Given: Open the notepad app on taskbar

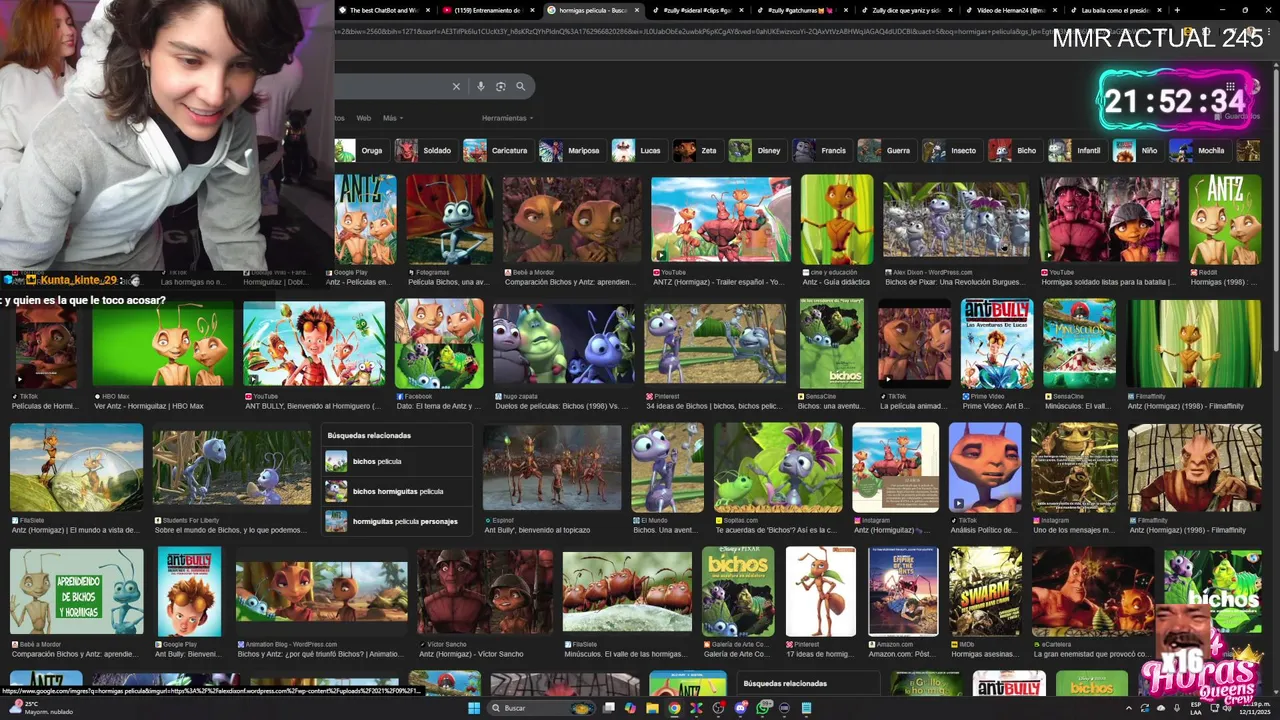Looking at the screenshot, I should [806, 708].
